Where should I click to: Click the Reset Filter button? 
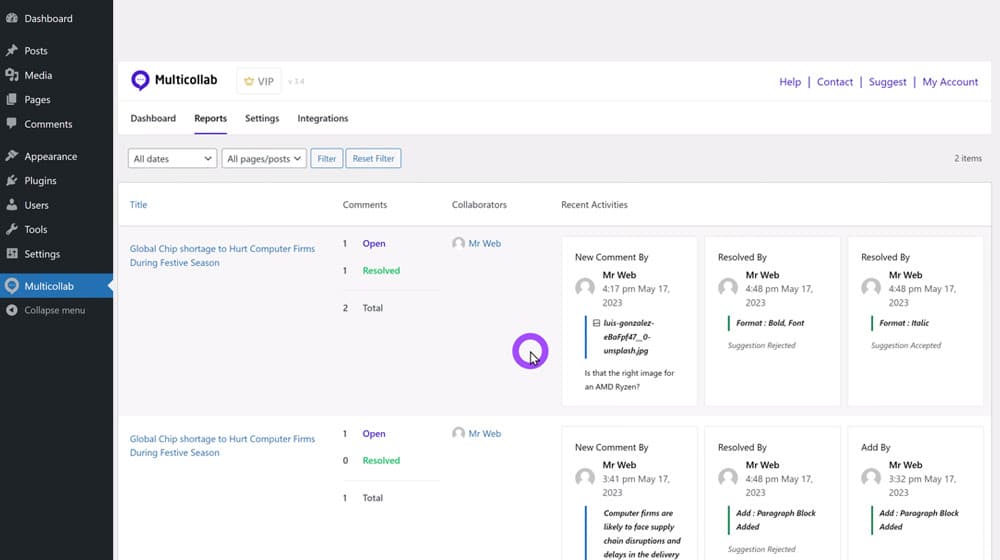[373, 158]
